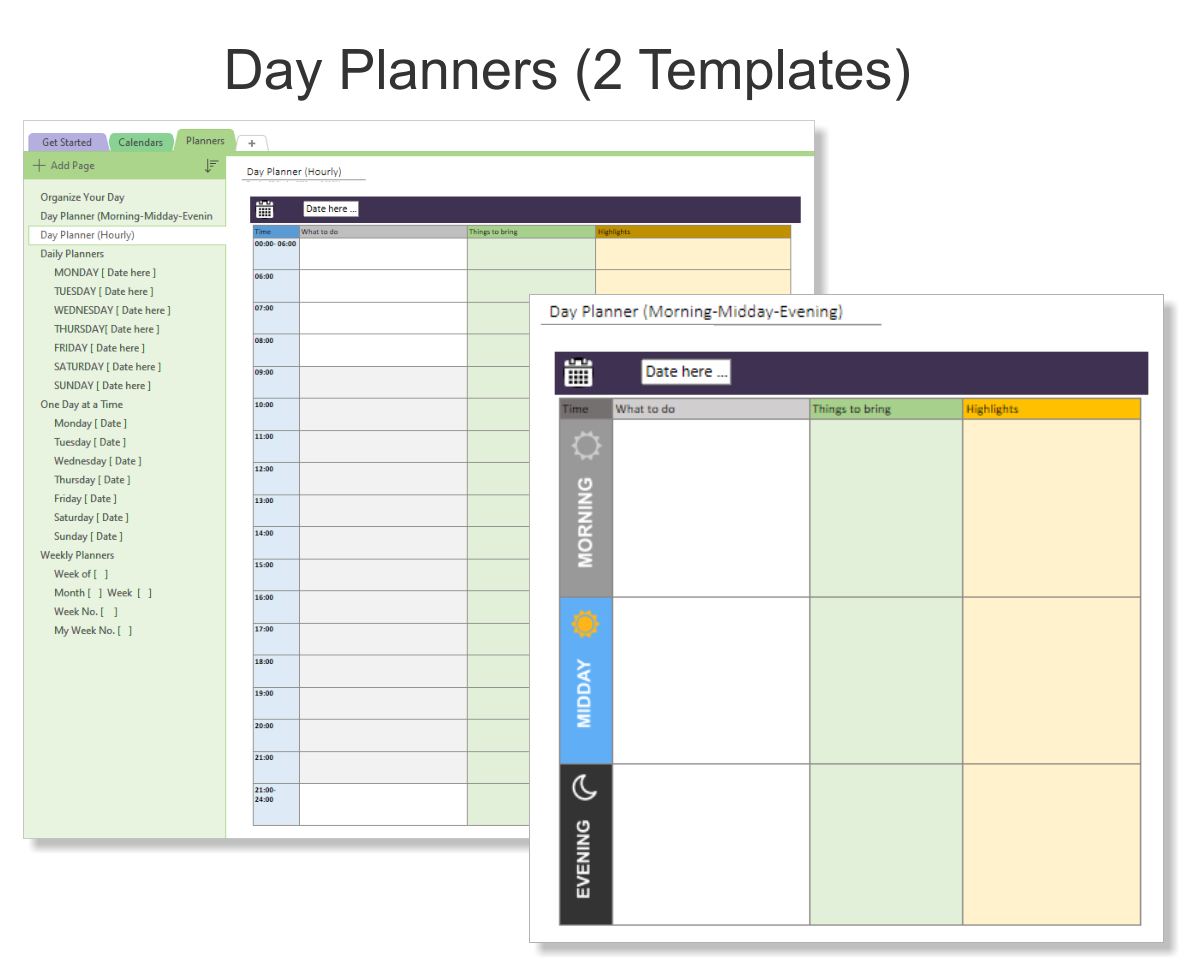Click Date here field in hourly planner
Viewport: 1200px width, 980px height.
tap(331, 209)
